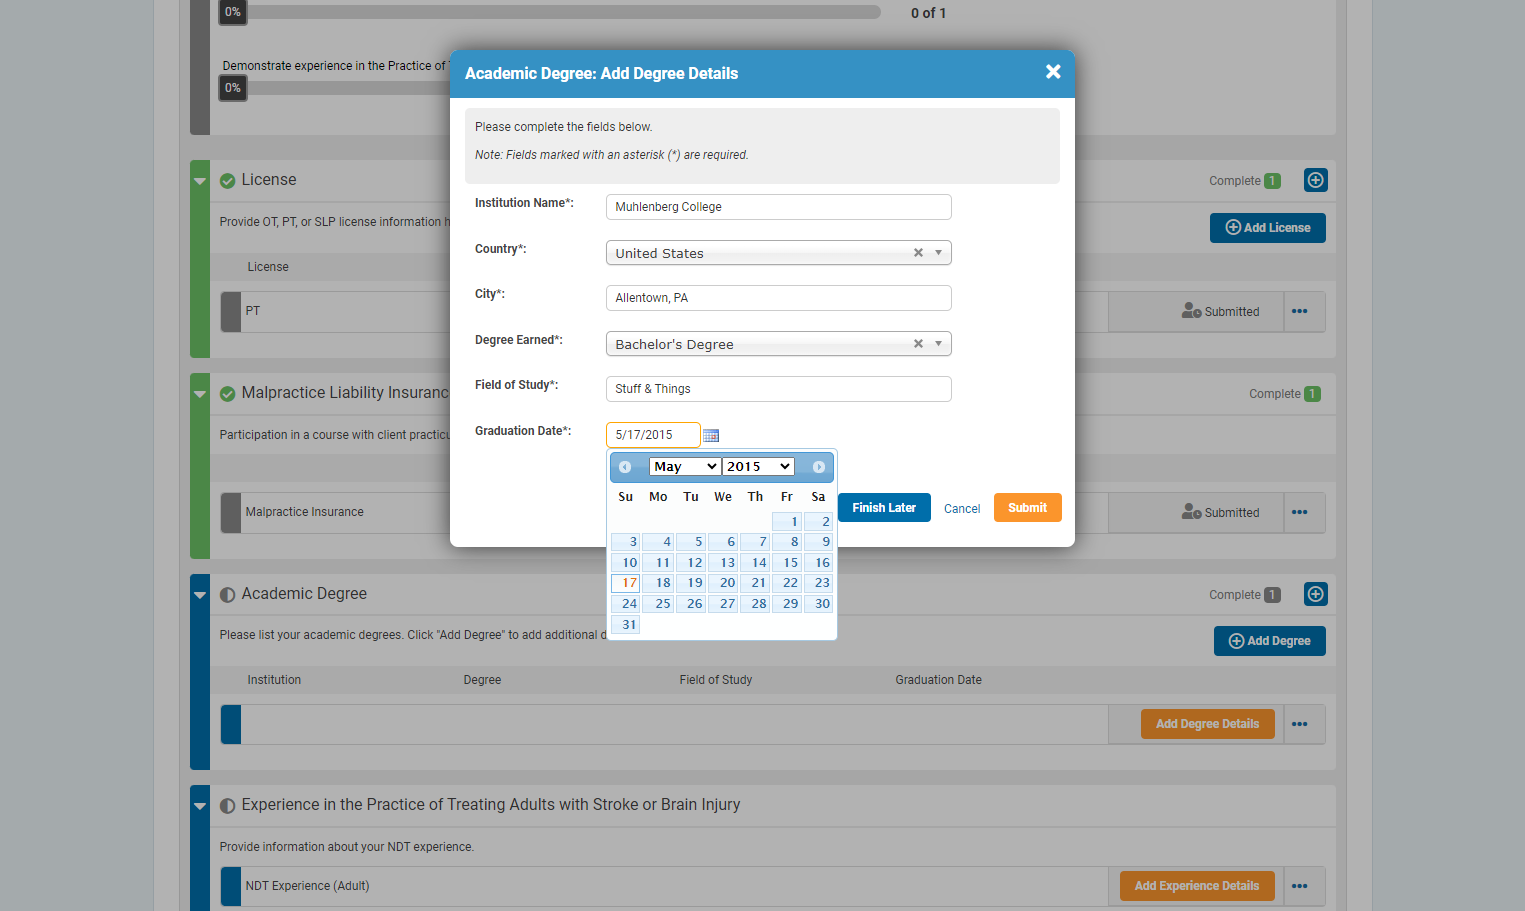Select day 22 in the calendar
The height and width of the screenshot is (911, 1525).
pyautogui.click(x=787, y=583)
